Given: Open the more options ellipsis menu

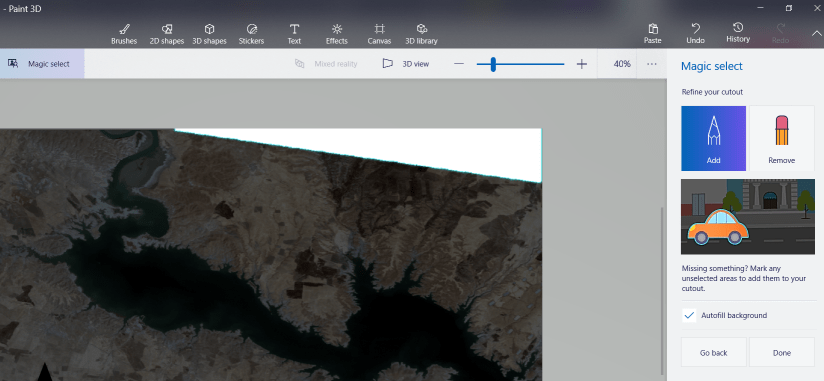Looking at the screenshot, I should coord(652,64).
